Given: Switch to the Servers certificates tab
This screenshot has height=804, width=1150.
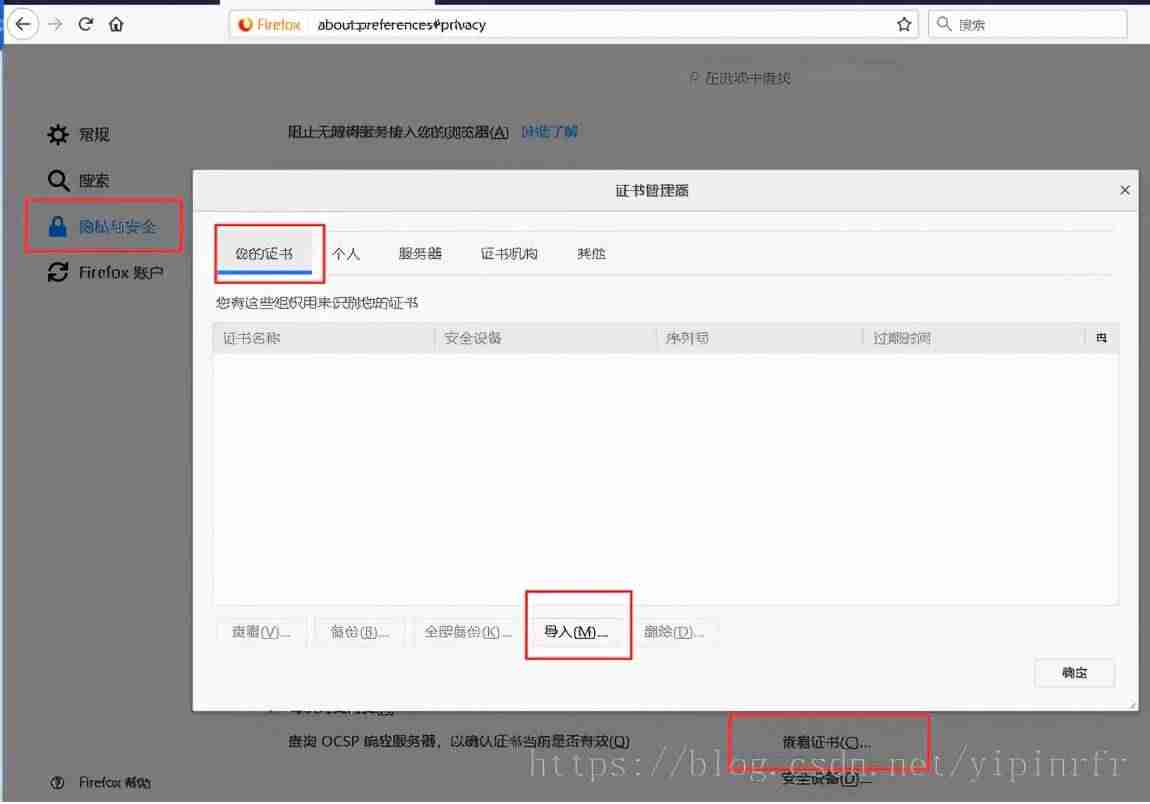Looking at the screenshot, I should coord(420,254).
